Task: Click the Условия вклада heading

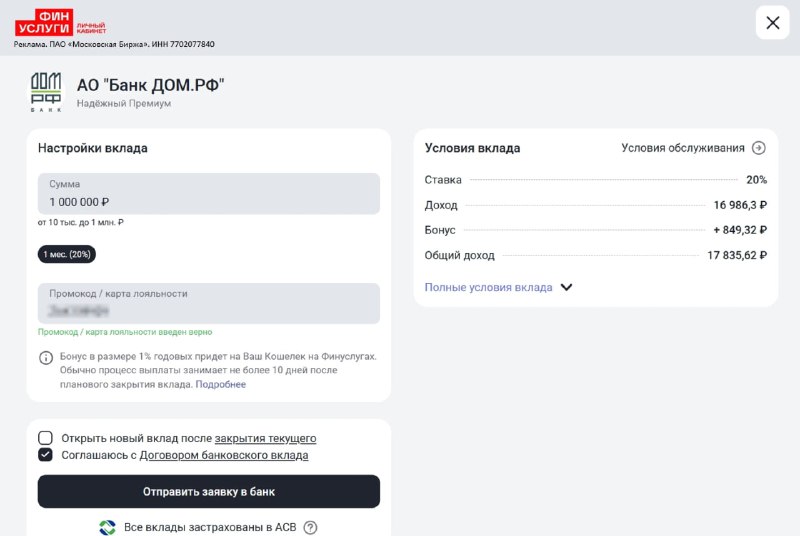Action: pos(472,148)
